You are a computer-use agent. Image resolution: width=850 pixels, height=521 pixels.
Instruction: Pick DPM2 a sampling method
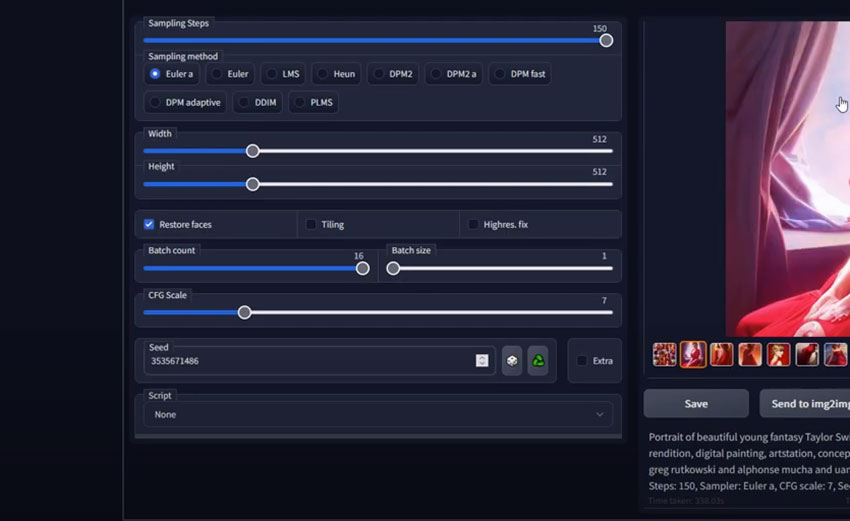pos(454,74)
